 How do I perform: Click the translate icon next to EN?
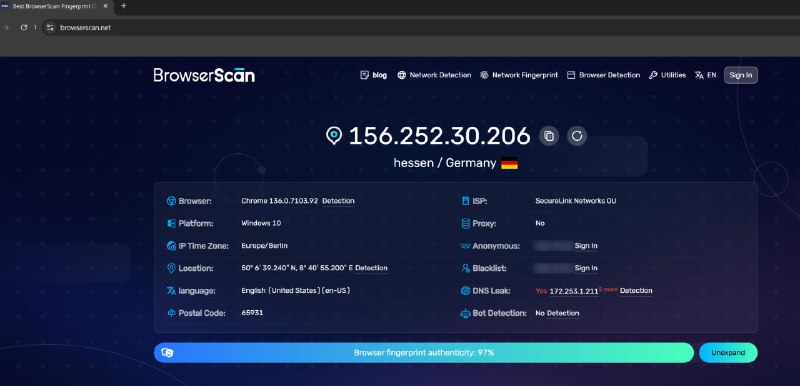click(699, 75)
